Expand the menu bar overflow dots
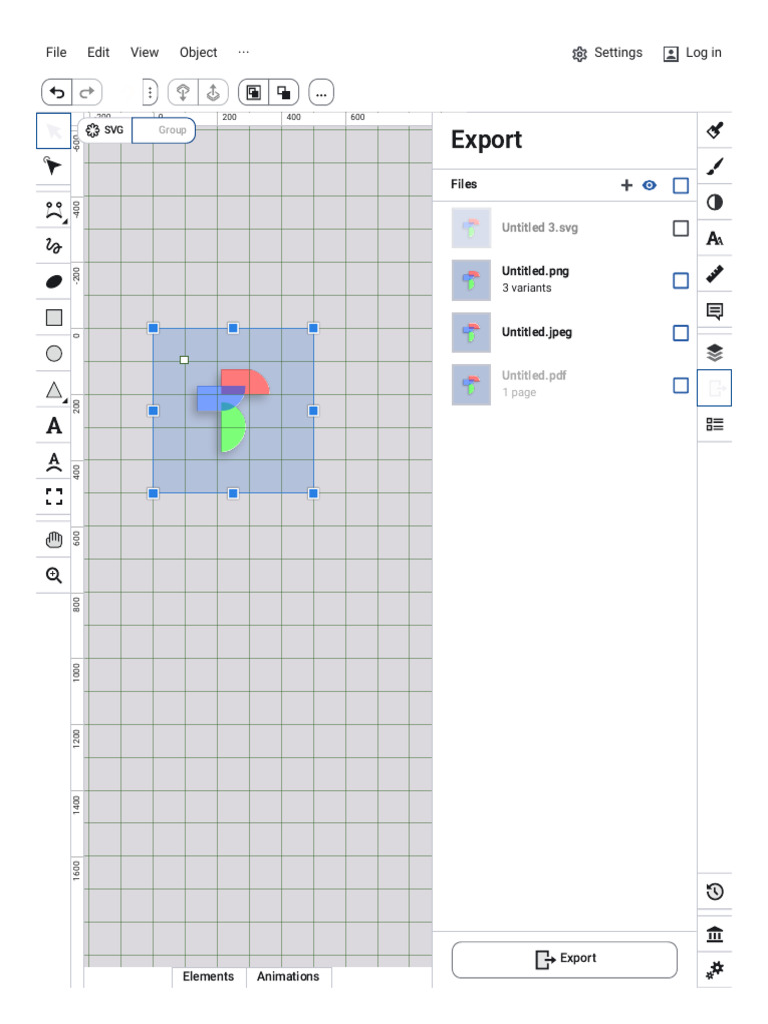The width and height of the screenshot is (768, 1024). tap(244, 52)
